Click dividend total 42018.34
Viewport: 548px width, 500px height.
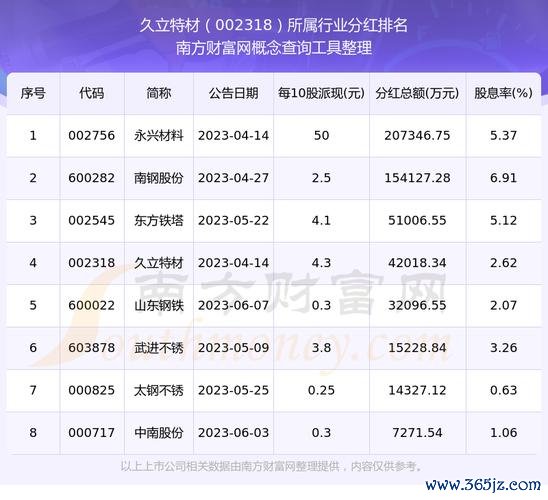click(x=417, y=263)
